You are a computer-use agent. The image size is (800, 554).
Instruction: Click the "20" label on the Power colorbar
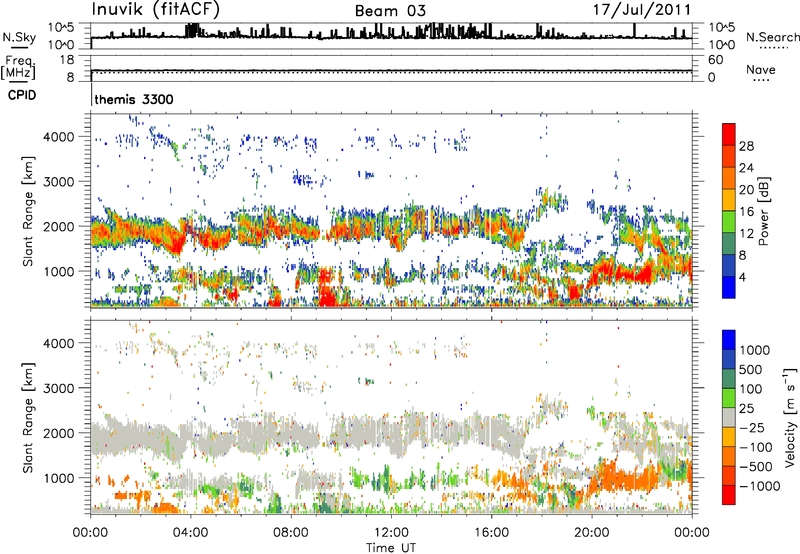(746, 190)
